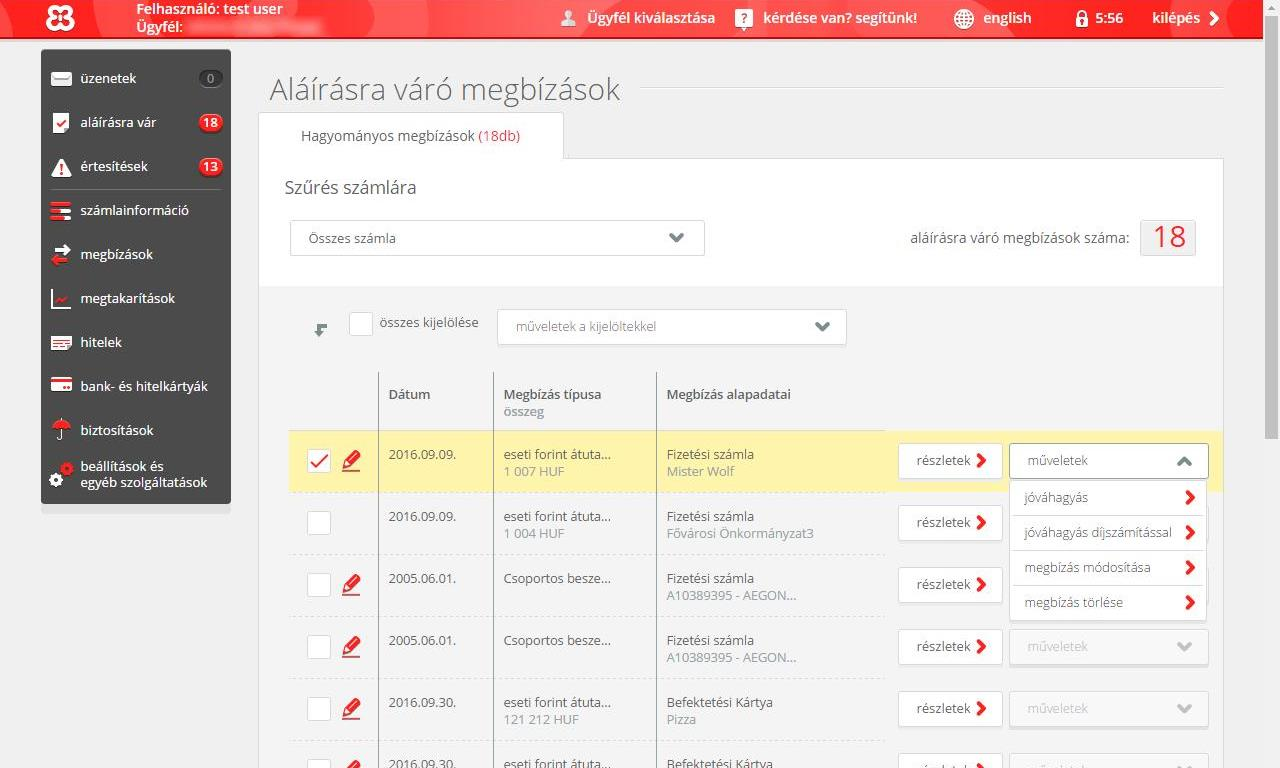Check the checkbox on Fővárosi Önkormányzat3 row
The image size is (1280, 768).
point(319,522)
